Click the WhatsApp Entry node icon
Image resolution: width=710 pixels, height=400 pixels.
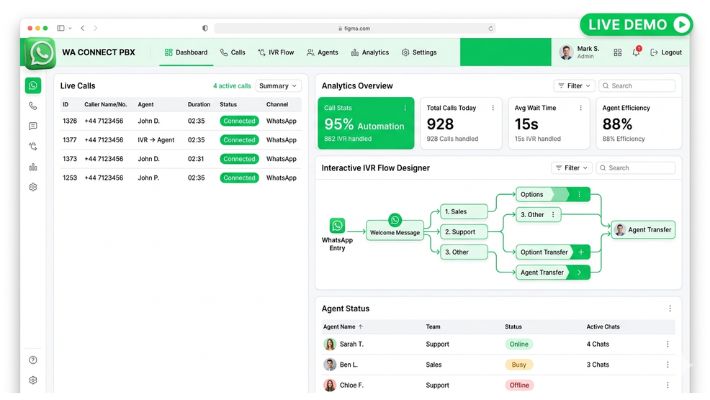tap(337, 226)
